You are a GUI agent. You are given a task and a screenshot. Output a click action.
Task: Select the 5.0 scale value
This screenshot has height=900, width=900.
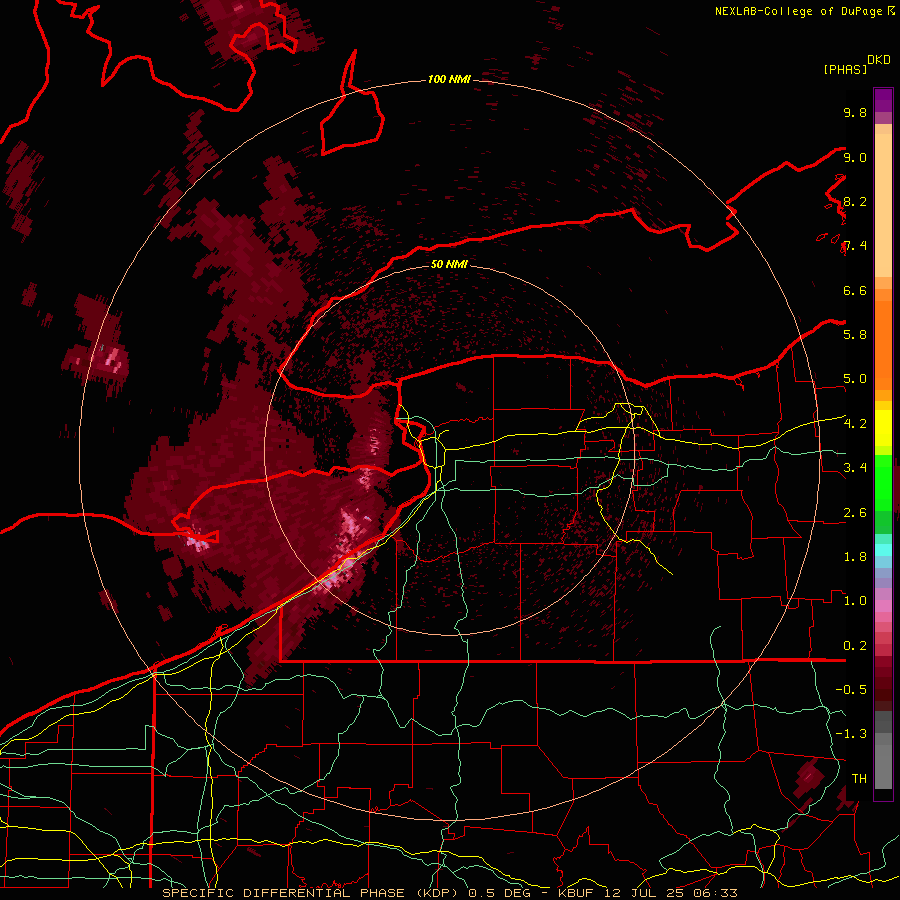pos(855,379)
